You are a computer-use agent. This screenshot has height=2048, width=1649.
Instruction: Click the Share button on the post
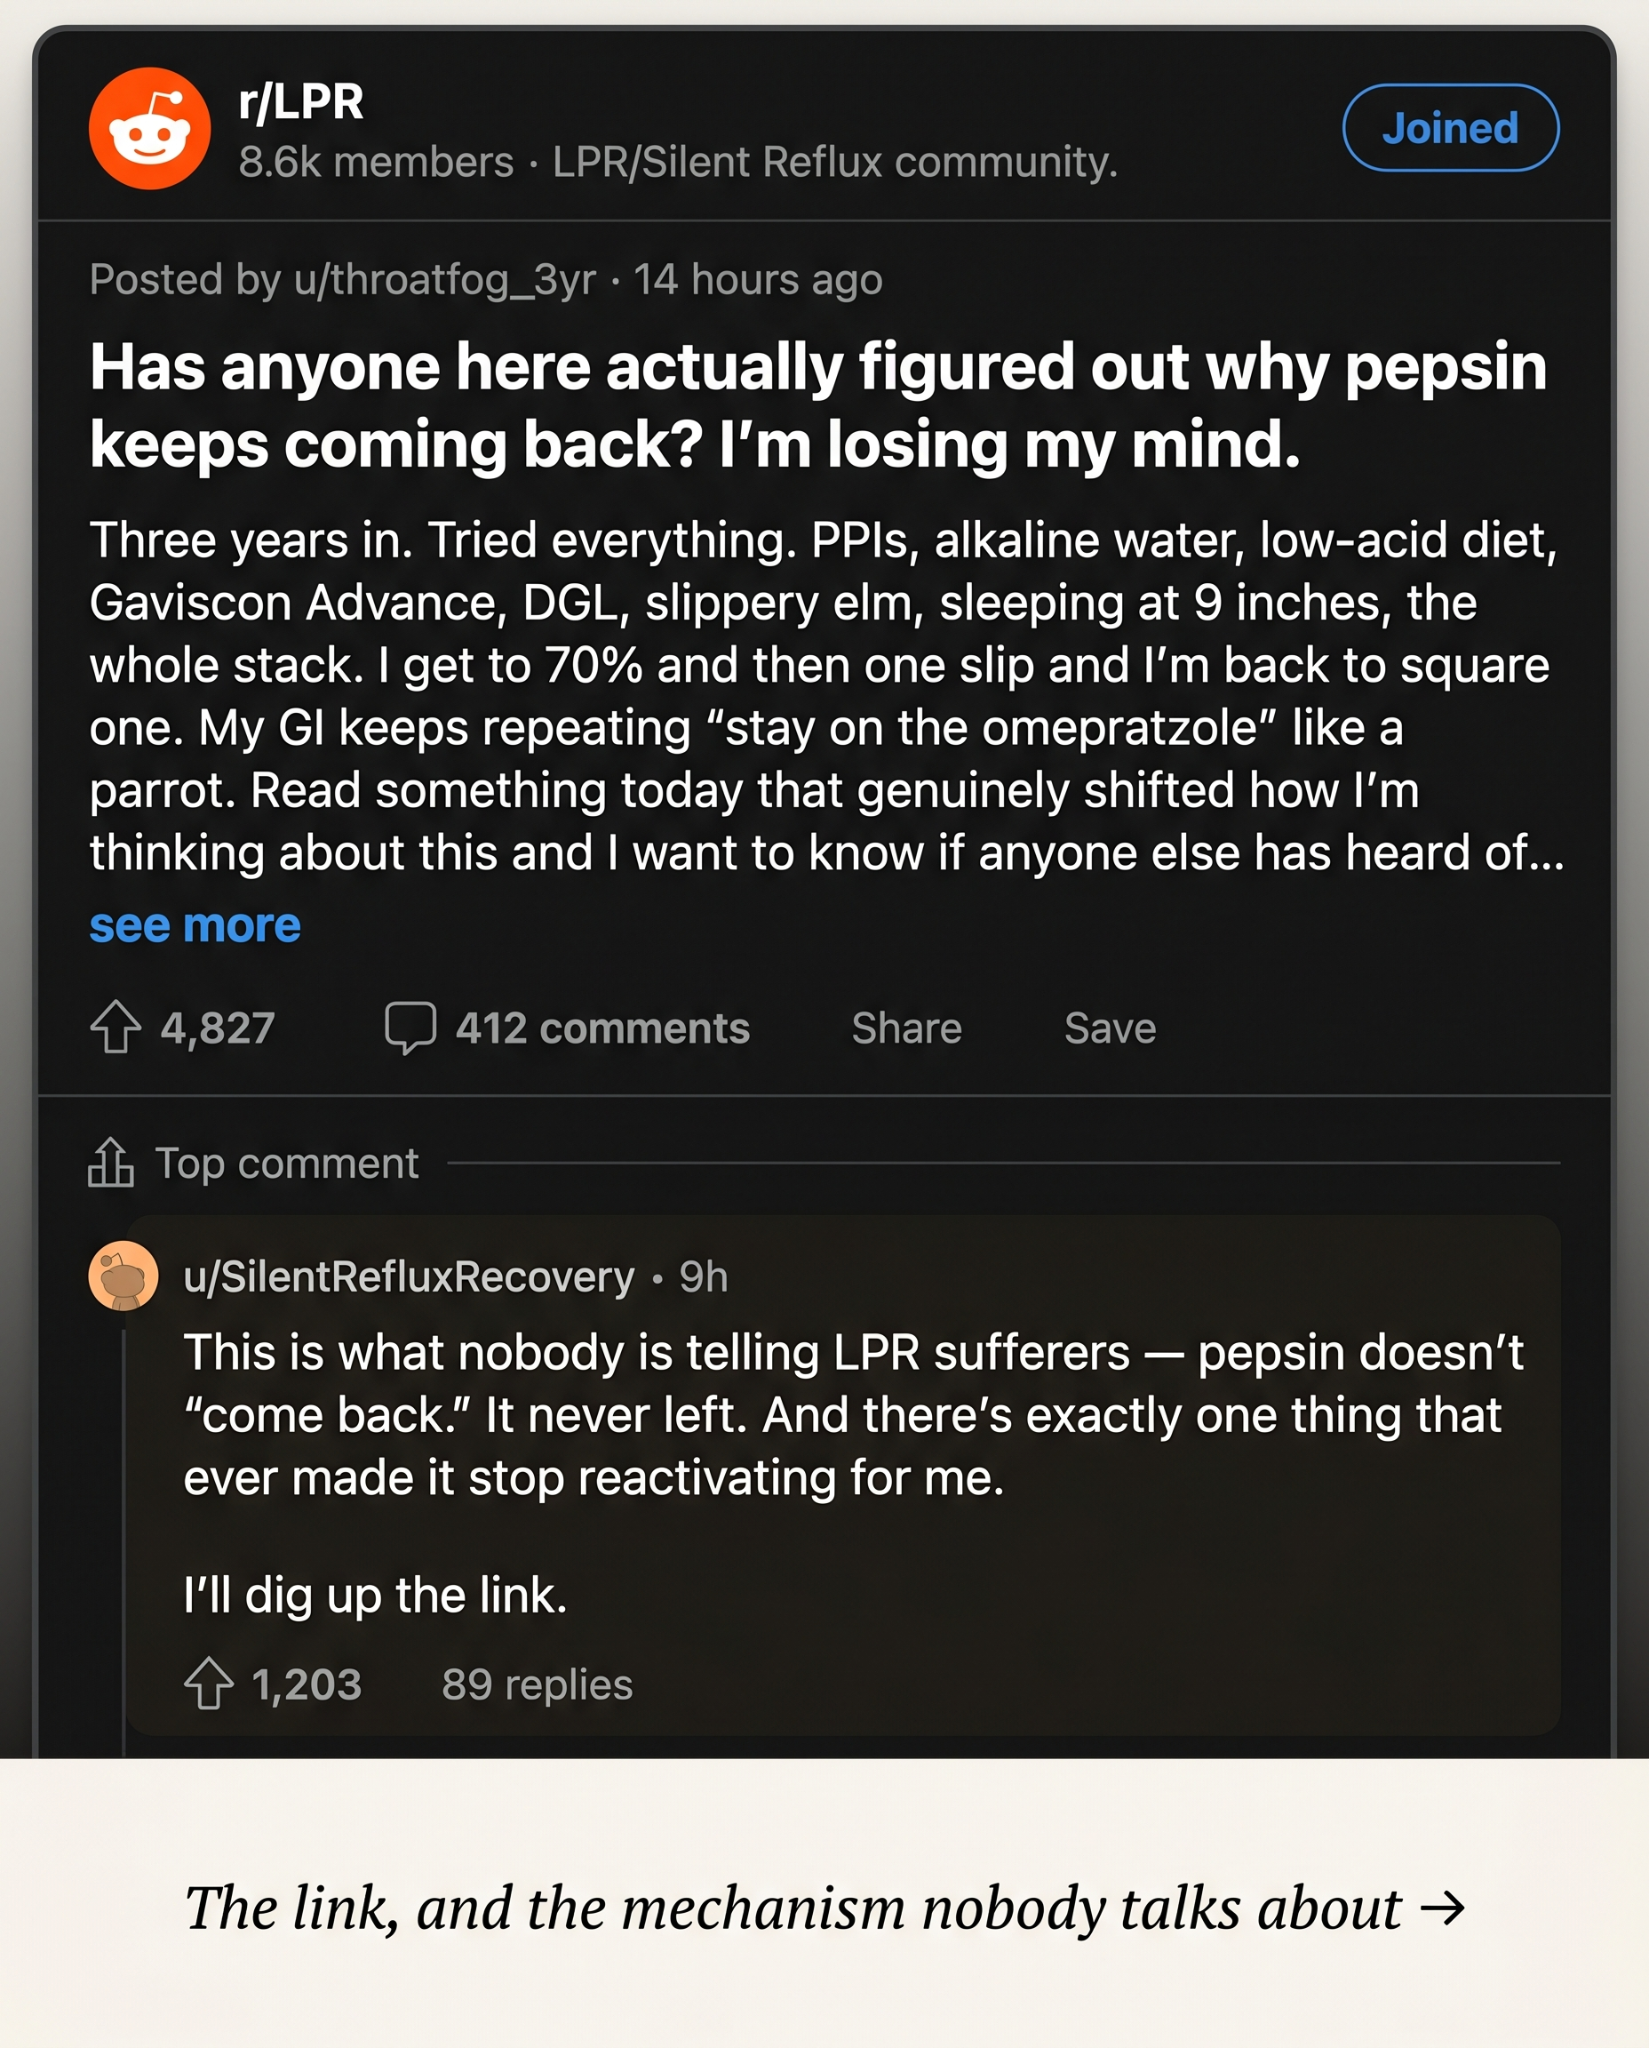pos(907,1028)
